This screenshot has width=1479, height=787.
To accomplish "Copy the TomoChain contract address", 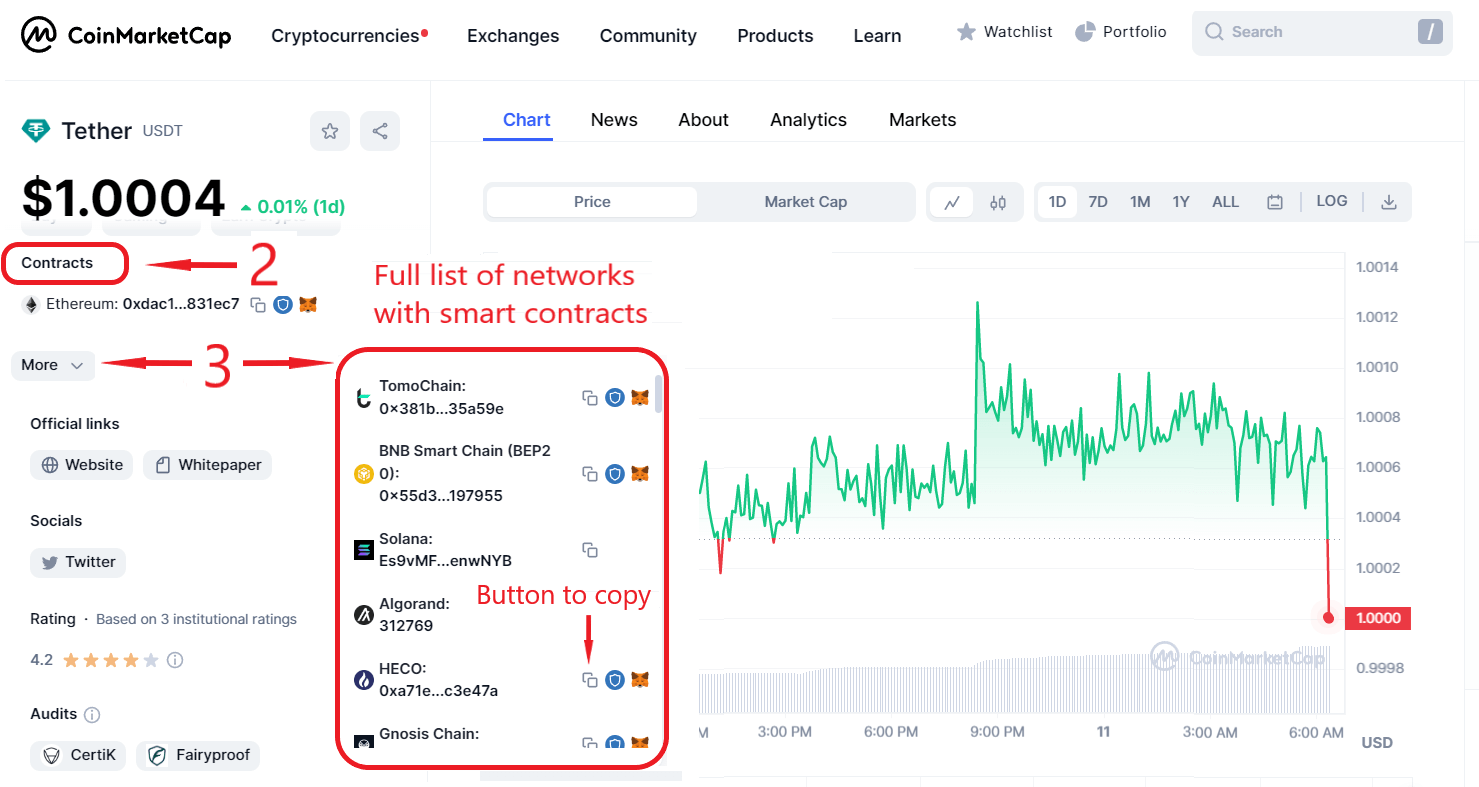I will (590, 398).
